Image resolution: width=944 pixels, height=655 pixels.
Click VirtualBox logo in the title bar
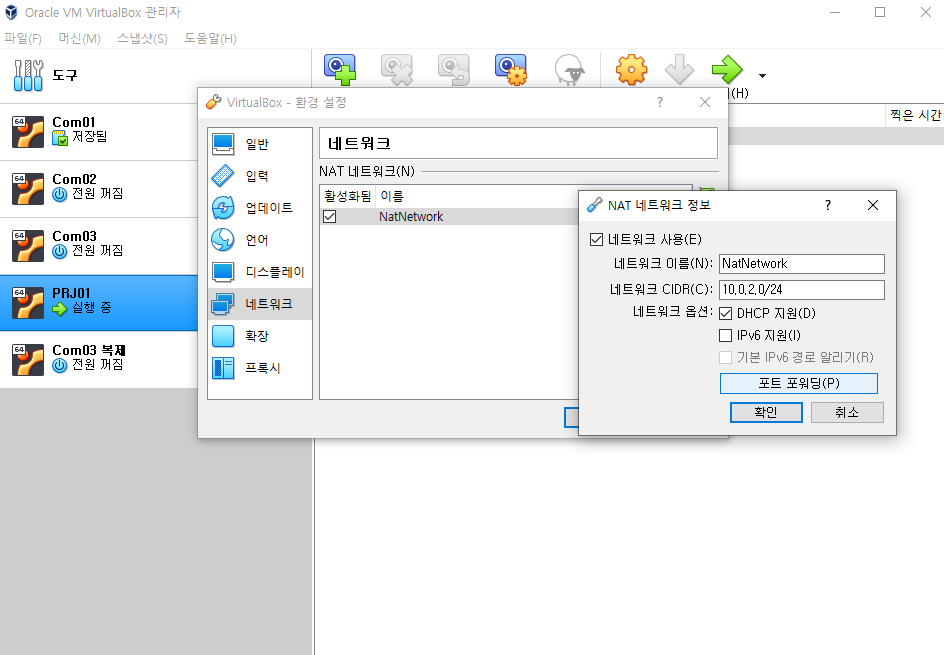pos(11,12)
